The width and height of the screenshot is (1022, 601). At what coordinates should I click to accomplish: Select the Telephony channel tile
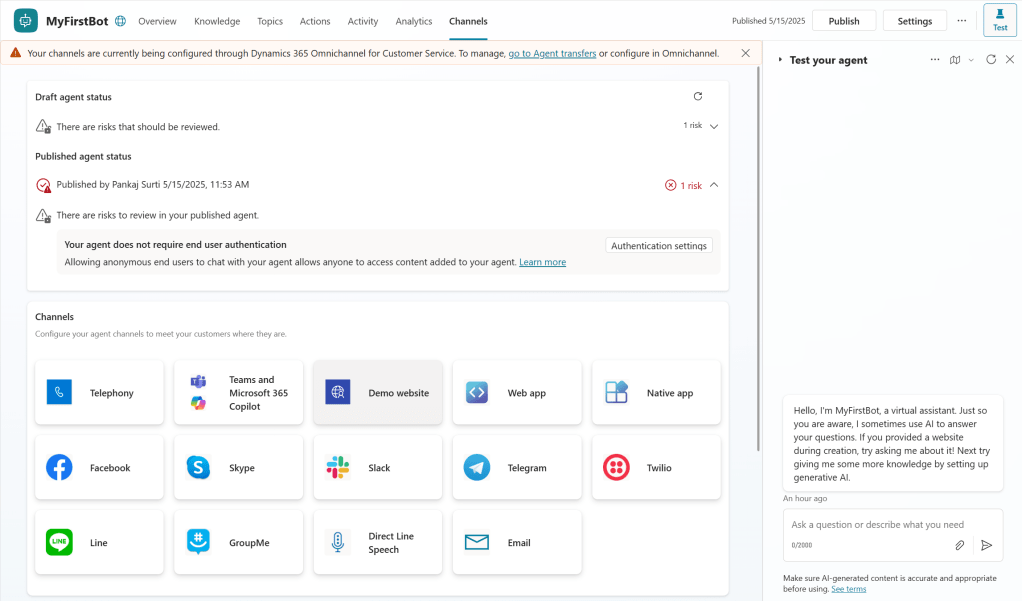pos(99,393)
